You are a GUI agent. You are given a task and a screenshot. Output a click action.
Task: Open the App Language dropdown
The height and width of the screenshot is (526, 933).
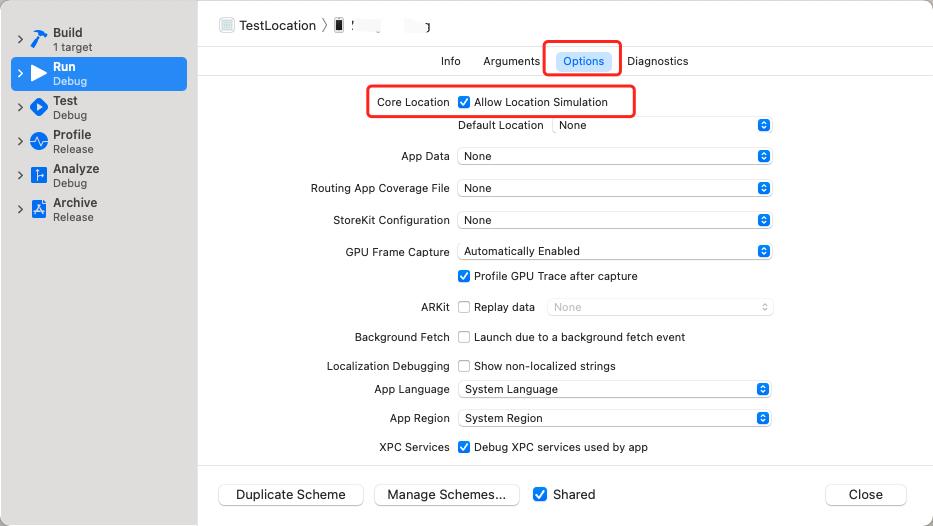pos(614,389)
